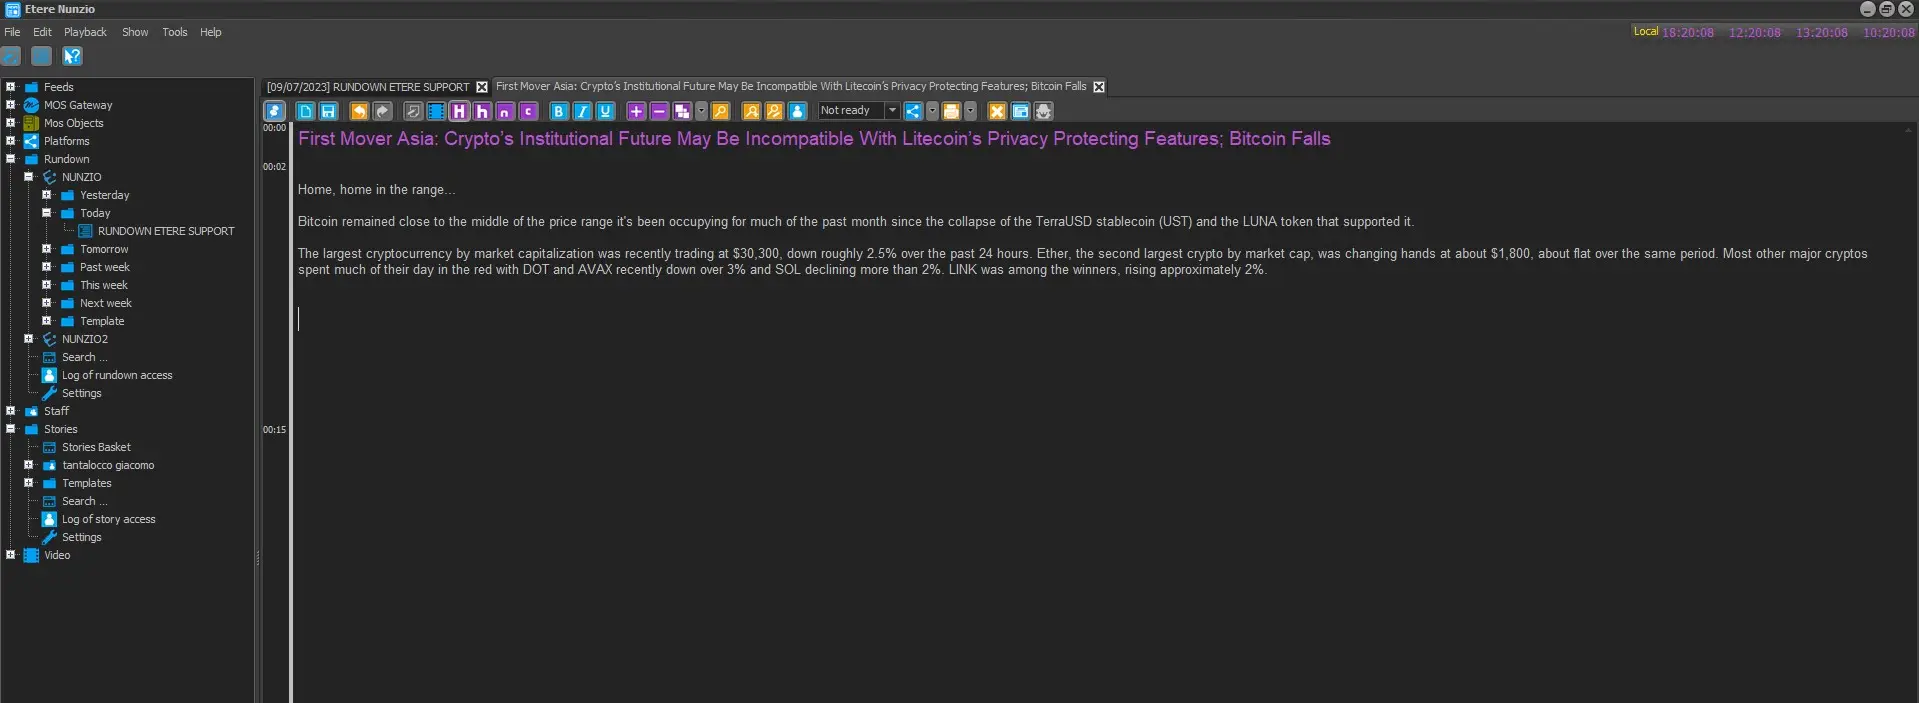Click the filmstrip video icon in toolbar
The width and height of the screenshot is (1919, 703).
436,111
